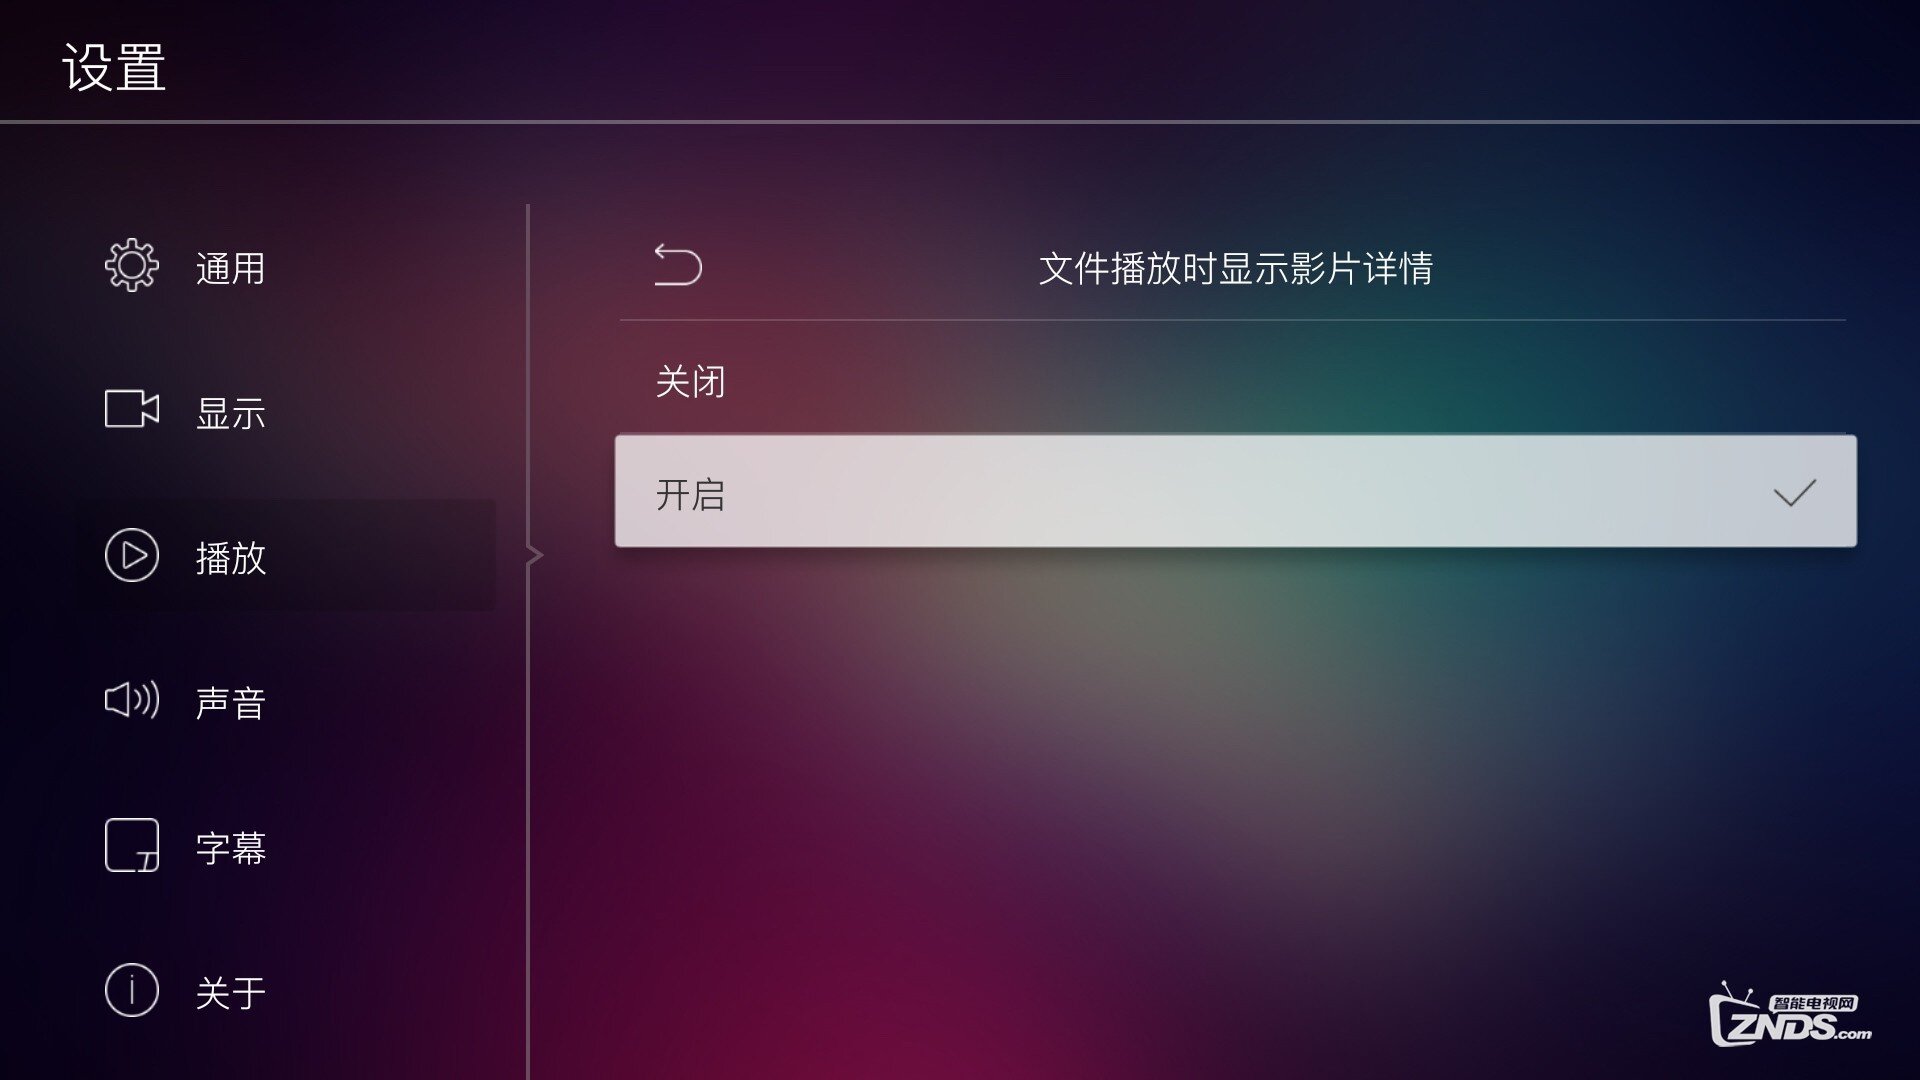Click the 设置 page title
This screenshot has height=1080, width=1920.
point(114,68)
